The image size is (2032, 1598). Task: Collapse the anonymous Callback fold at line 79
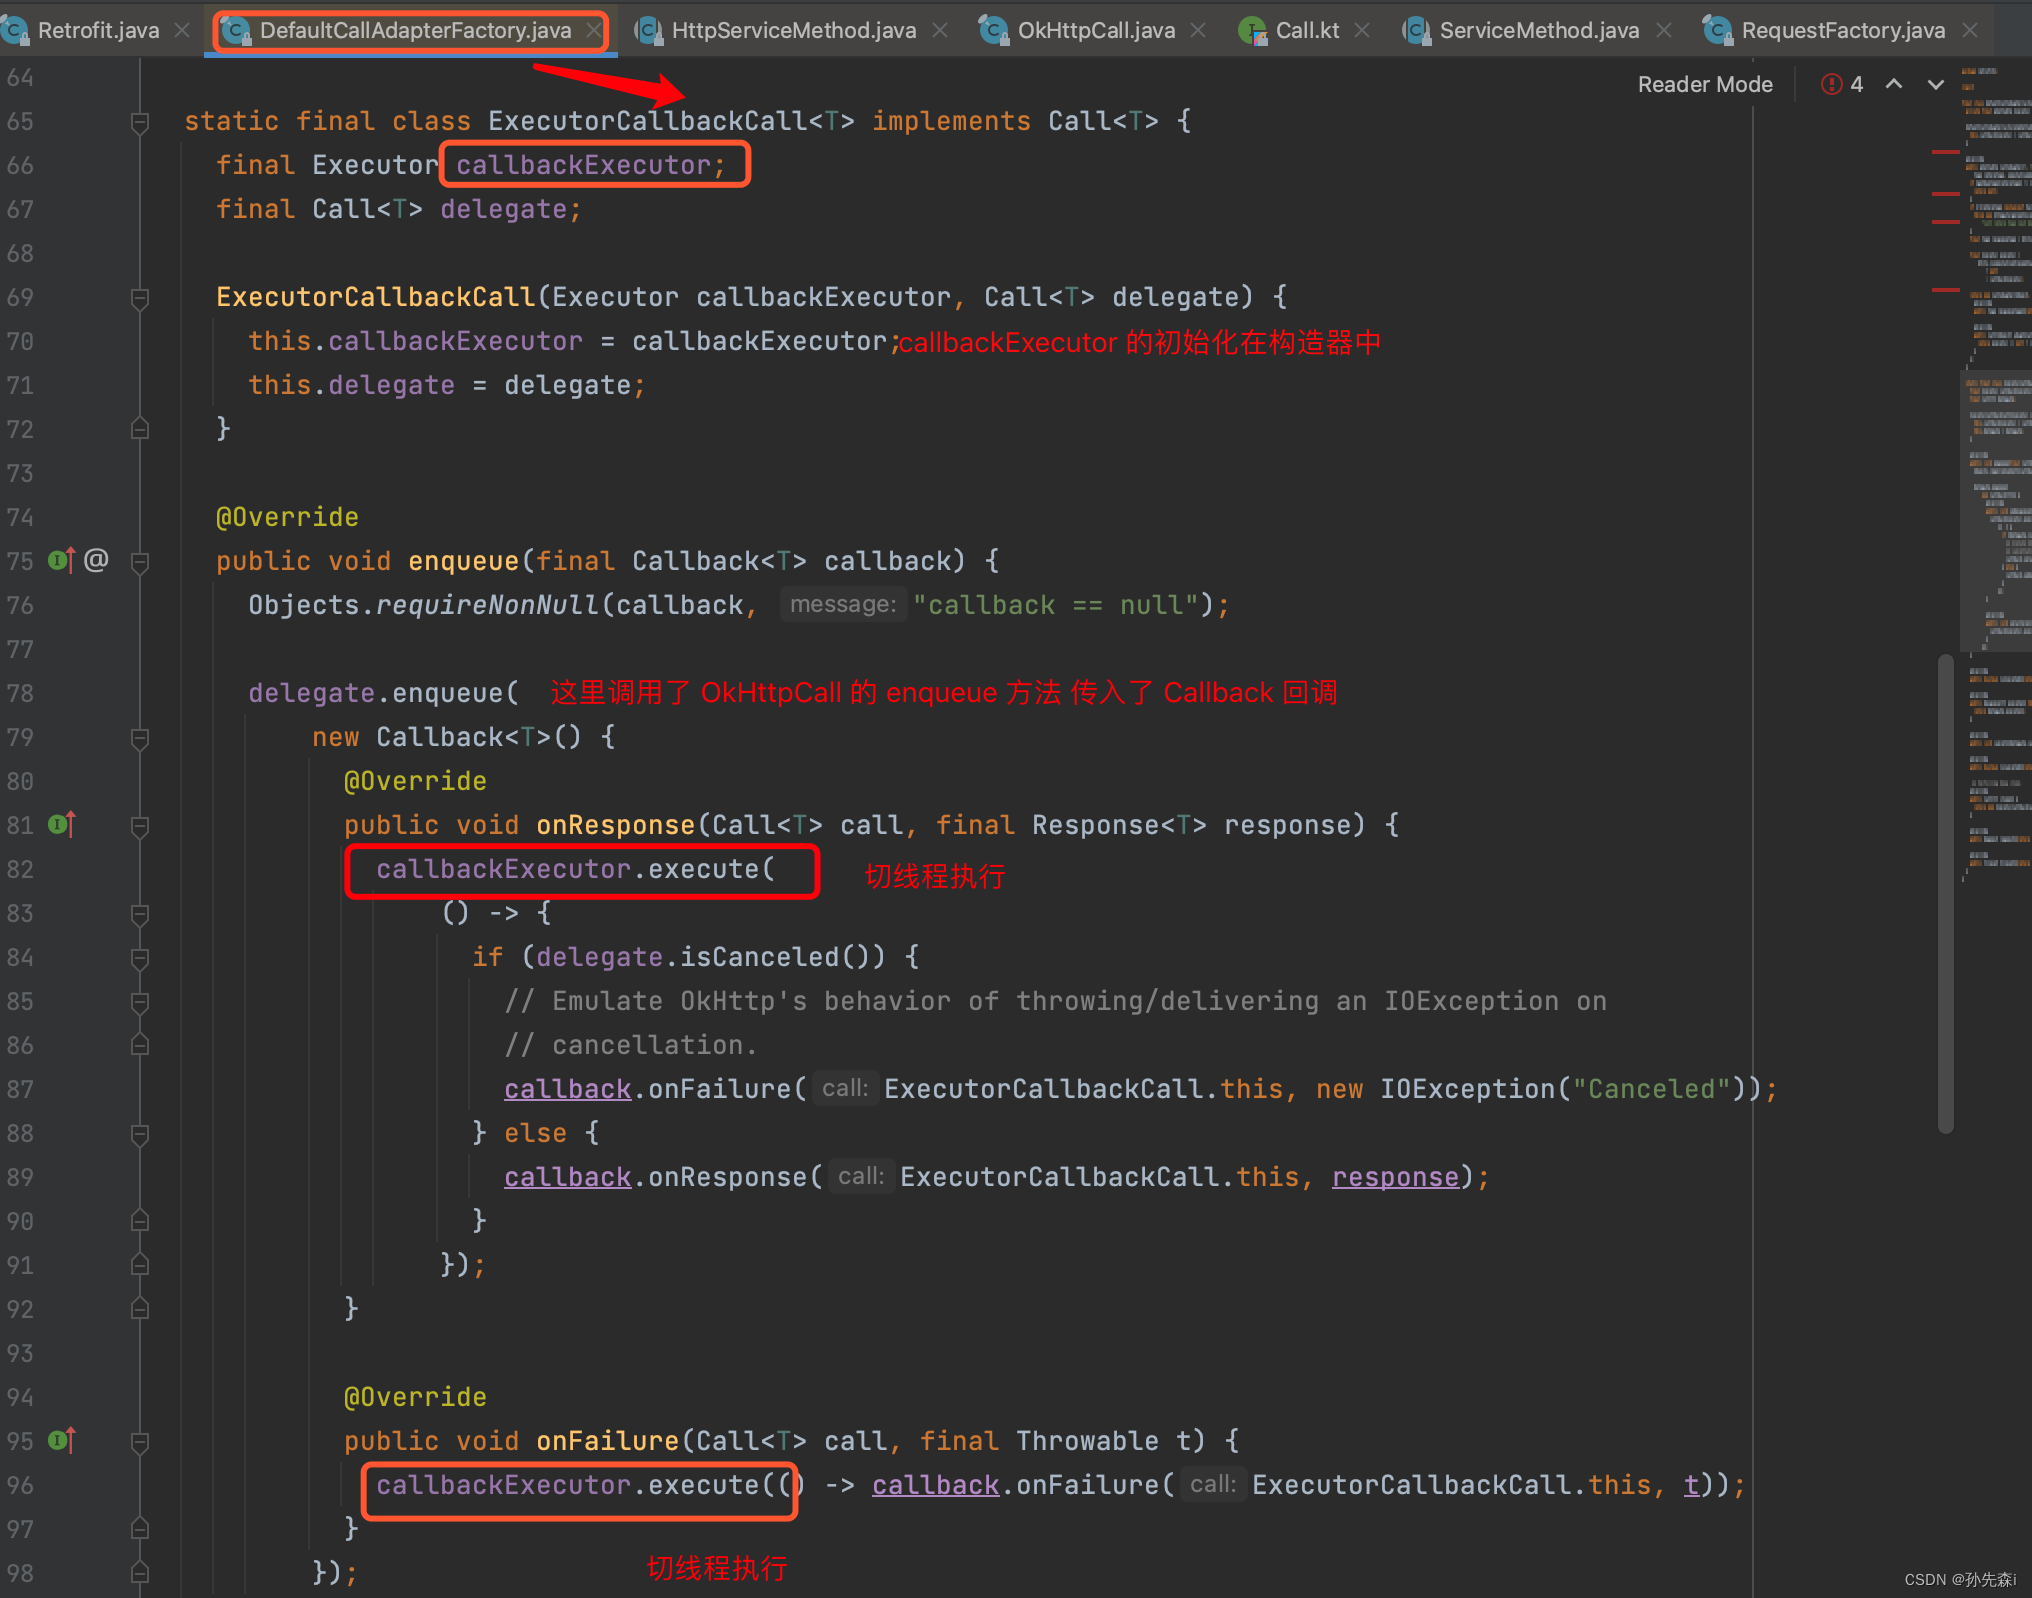pyautogui.click(x=140, y=738)
